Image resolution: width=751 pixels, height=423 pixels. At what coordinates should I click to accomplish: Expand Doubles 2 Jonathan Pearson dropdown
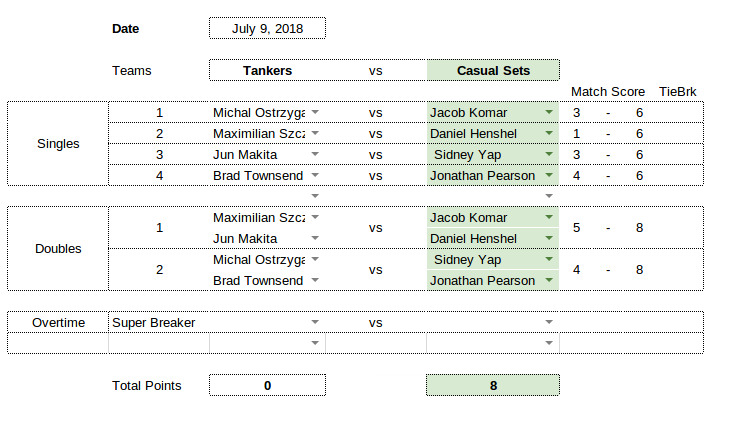549,280
